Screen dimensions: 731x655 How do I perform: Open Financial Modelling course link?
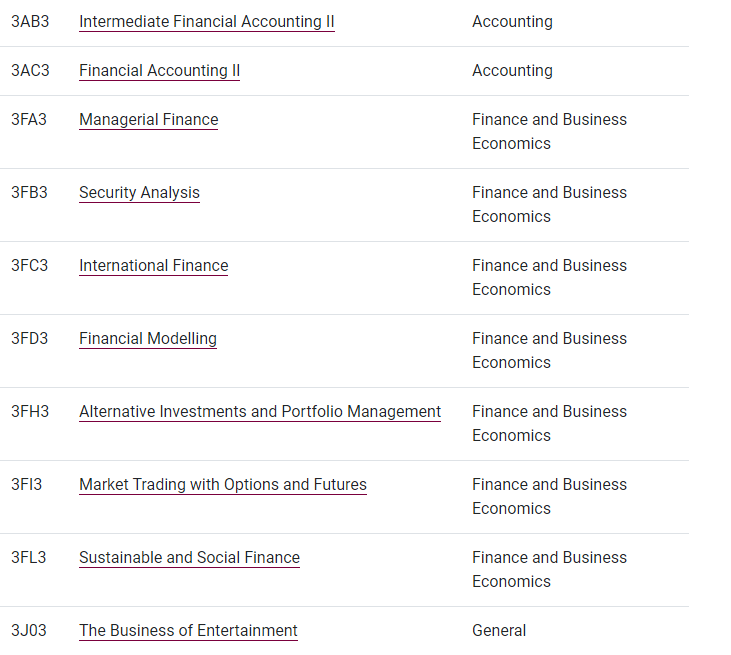click(148, 338)
